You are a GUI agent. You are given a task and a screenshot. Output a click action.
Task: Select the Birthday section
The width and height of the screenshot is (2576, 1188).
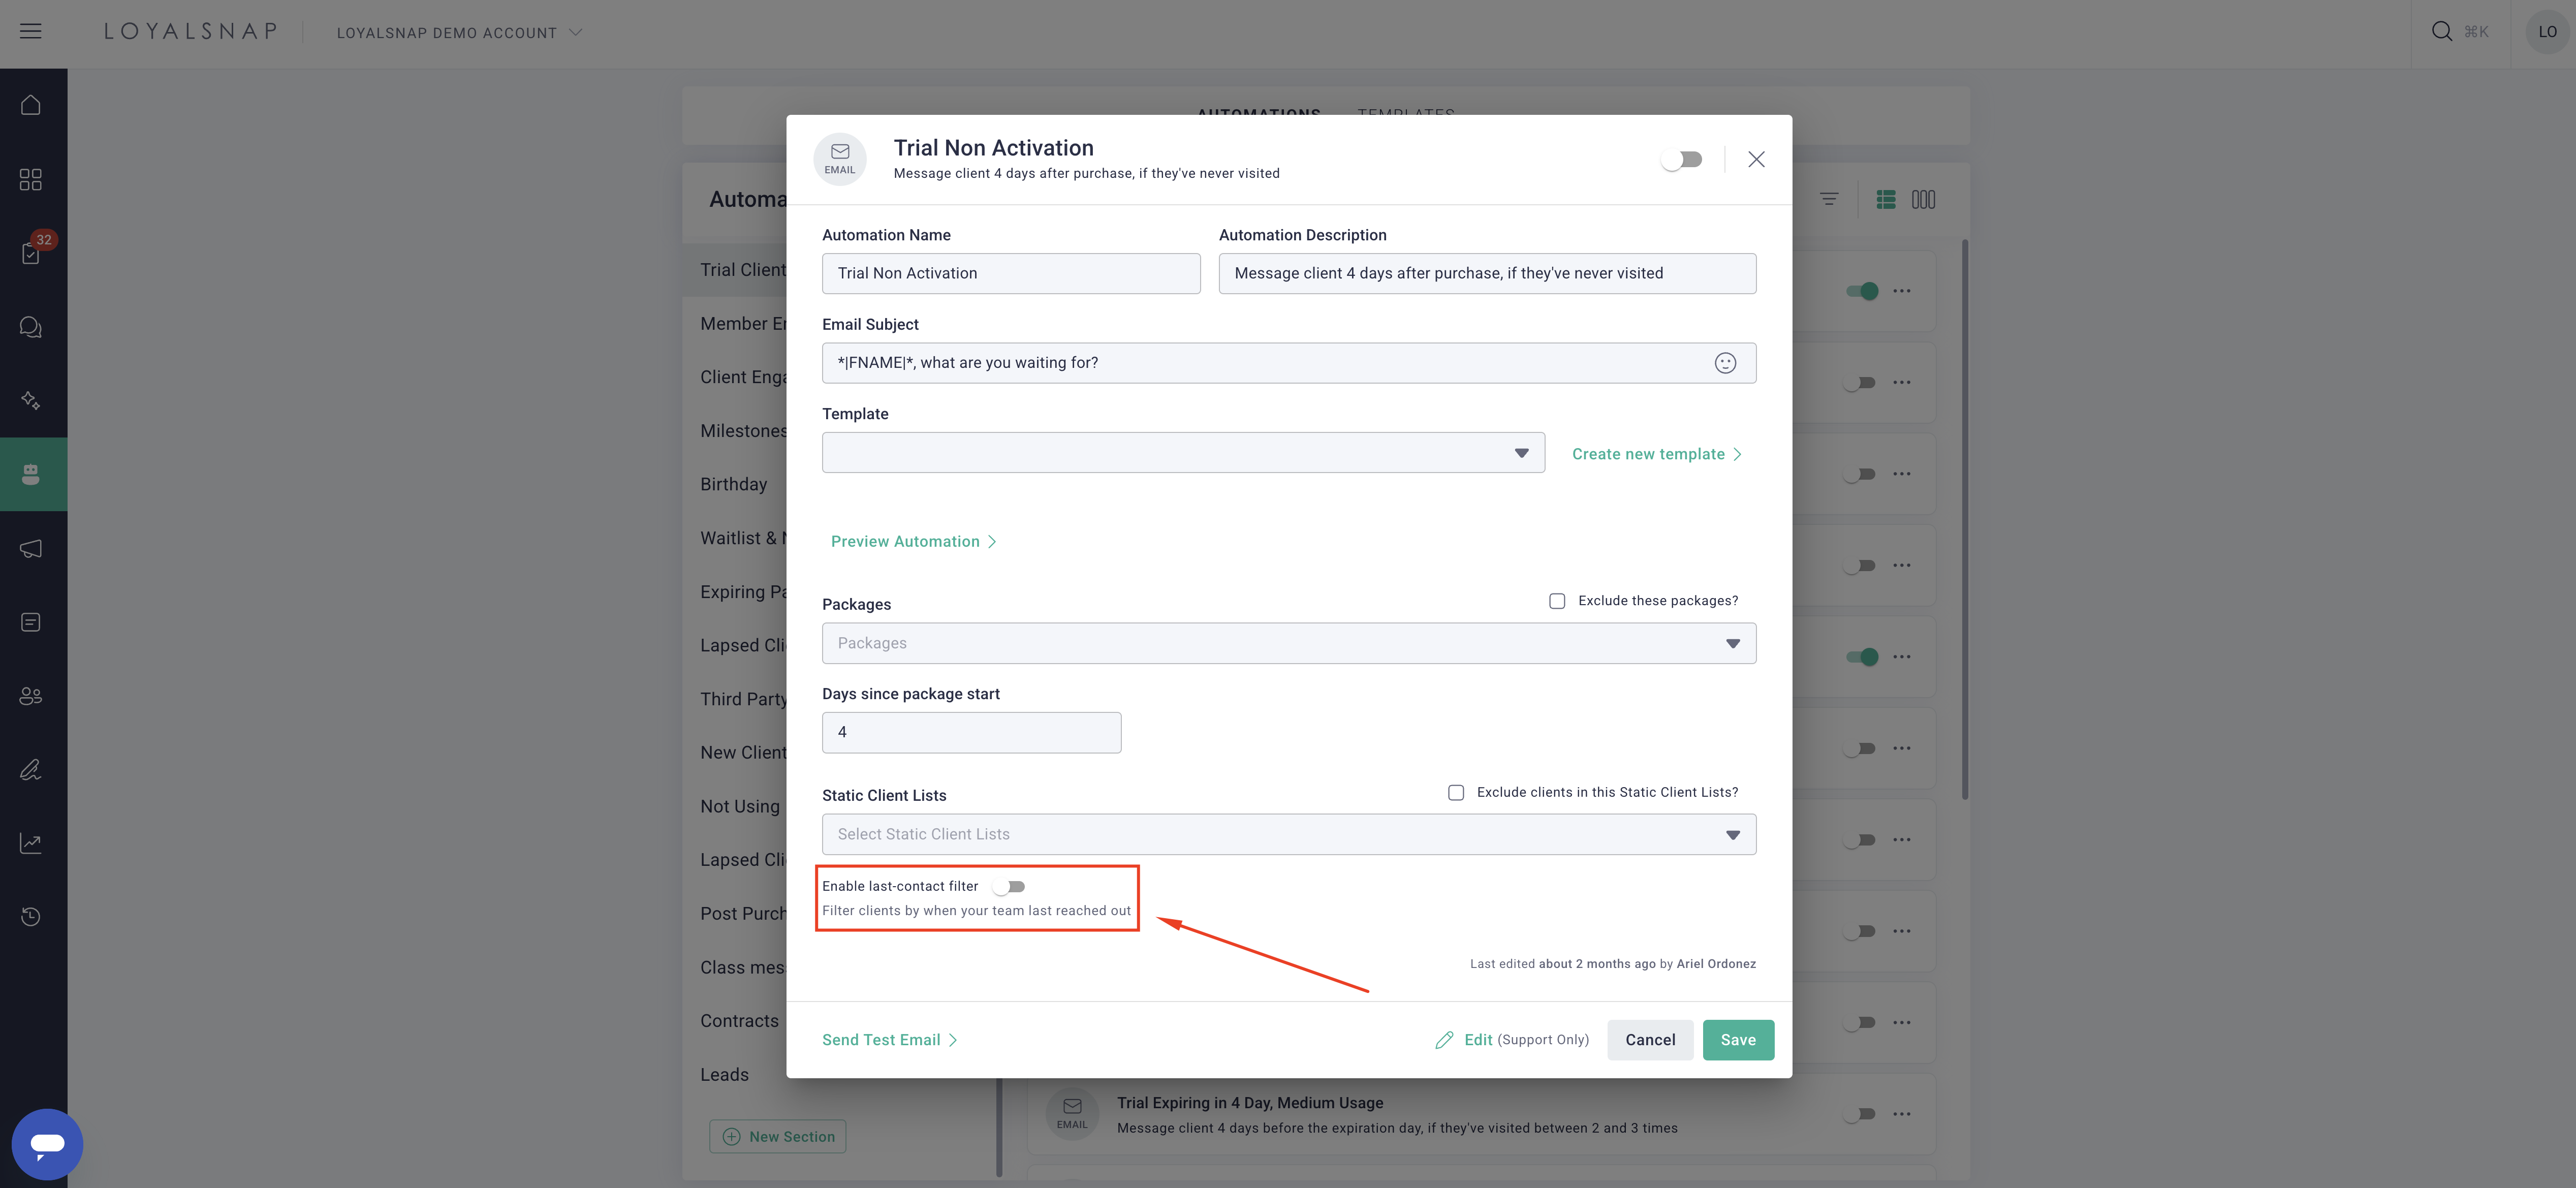[734, 484]
